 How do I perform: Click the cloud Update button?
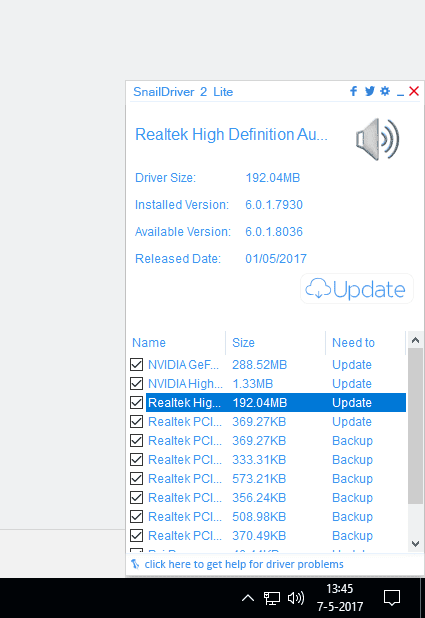(357, 289)
